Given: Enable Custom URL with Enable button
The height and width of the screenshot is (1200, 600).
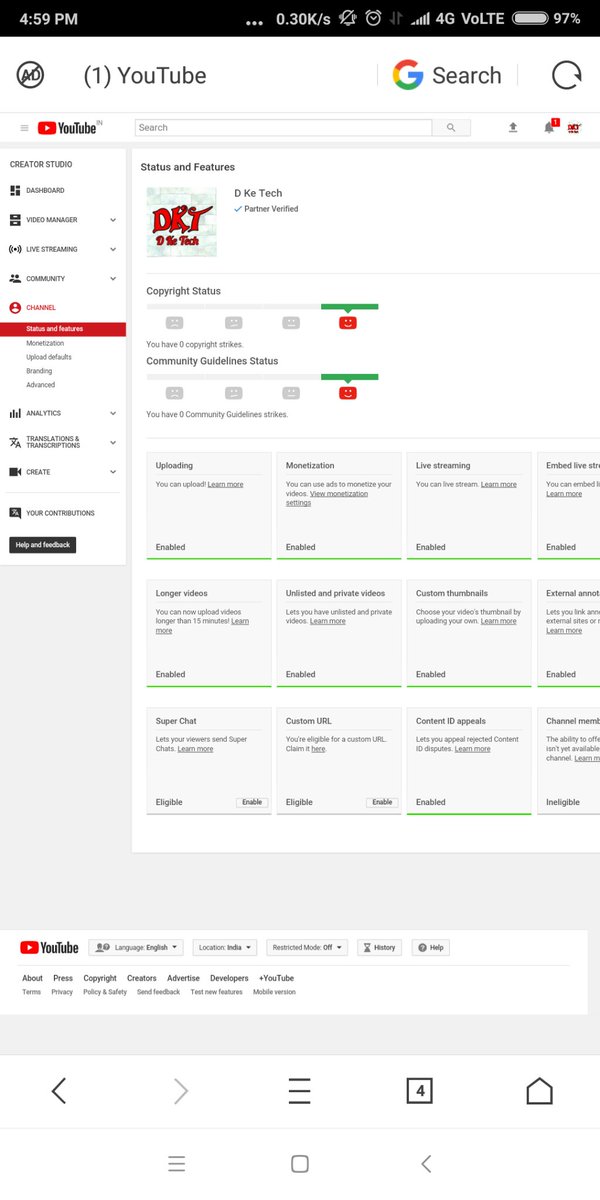Looking at the screenshot, I should (382, 802).
